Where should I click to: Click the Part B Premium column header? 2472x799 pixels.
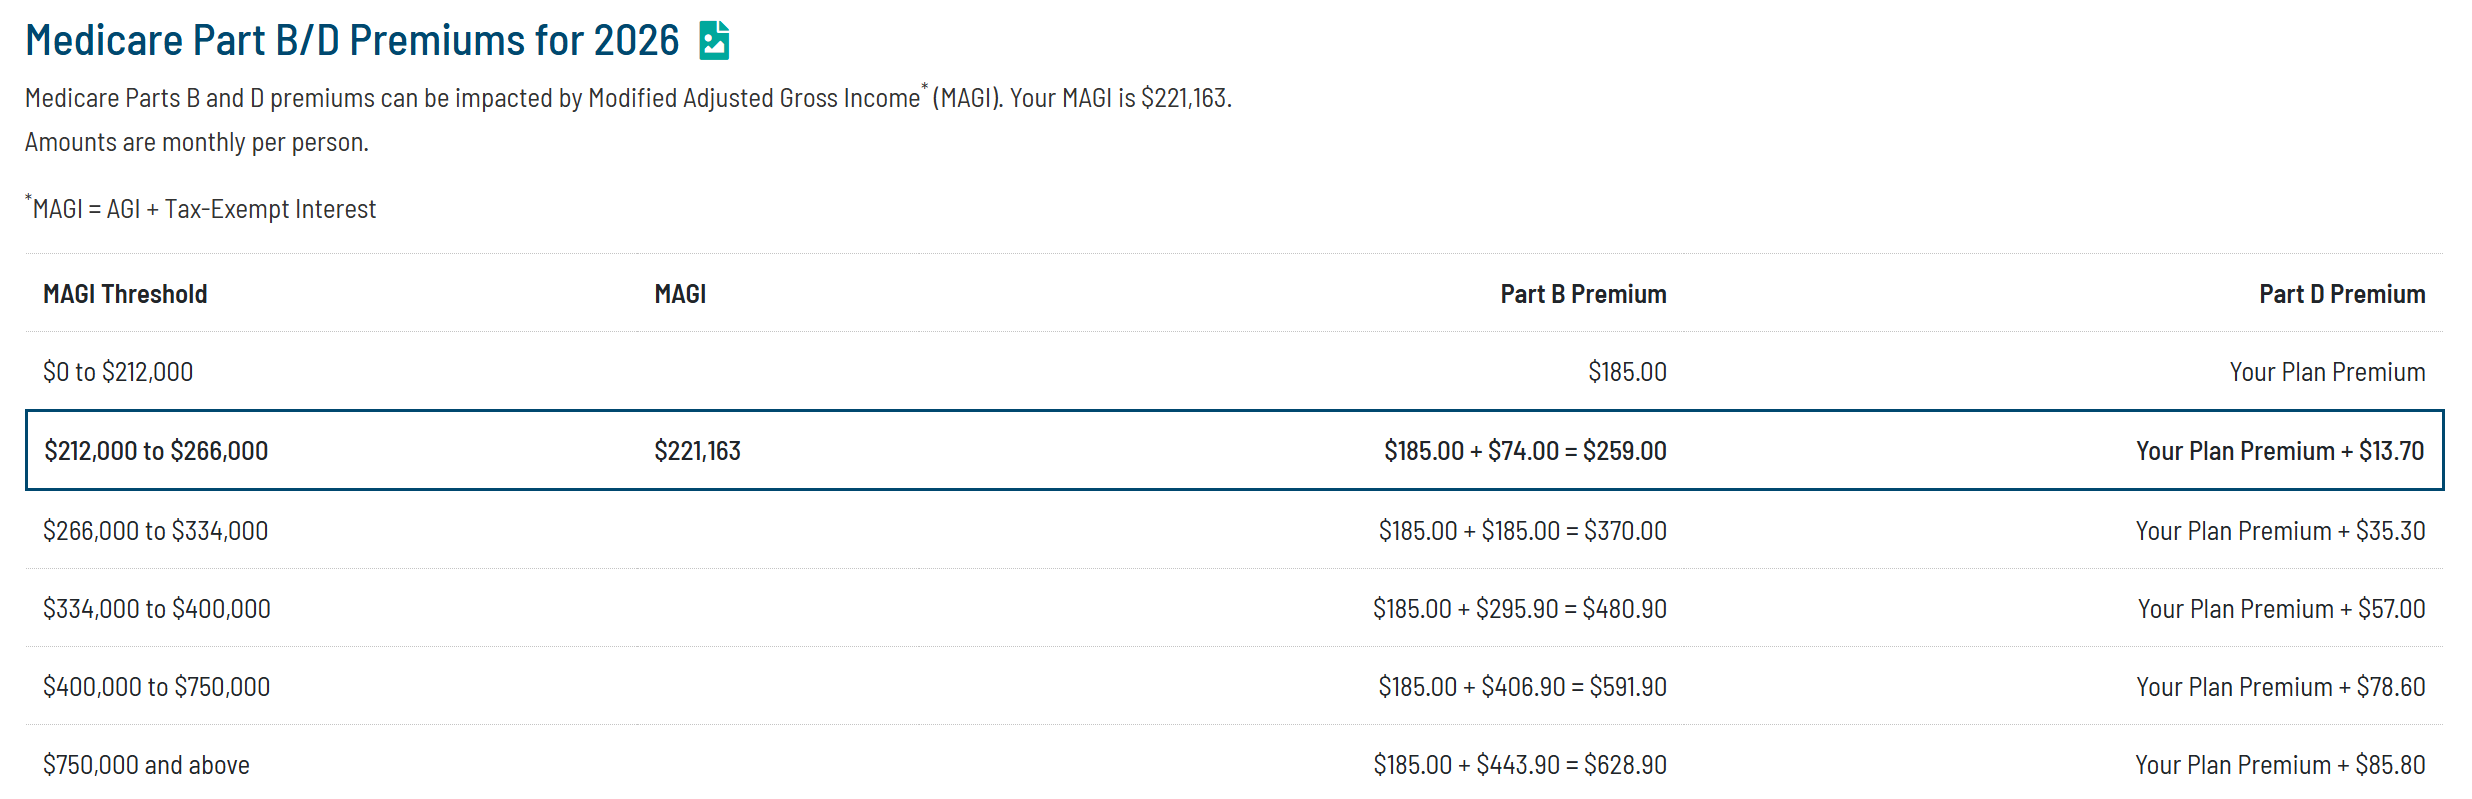click(1583, 294)
